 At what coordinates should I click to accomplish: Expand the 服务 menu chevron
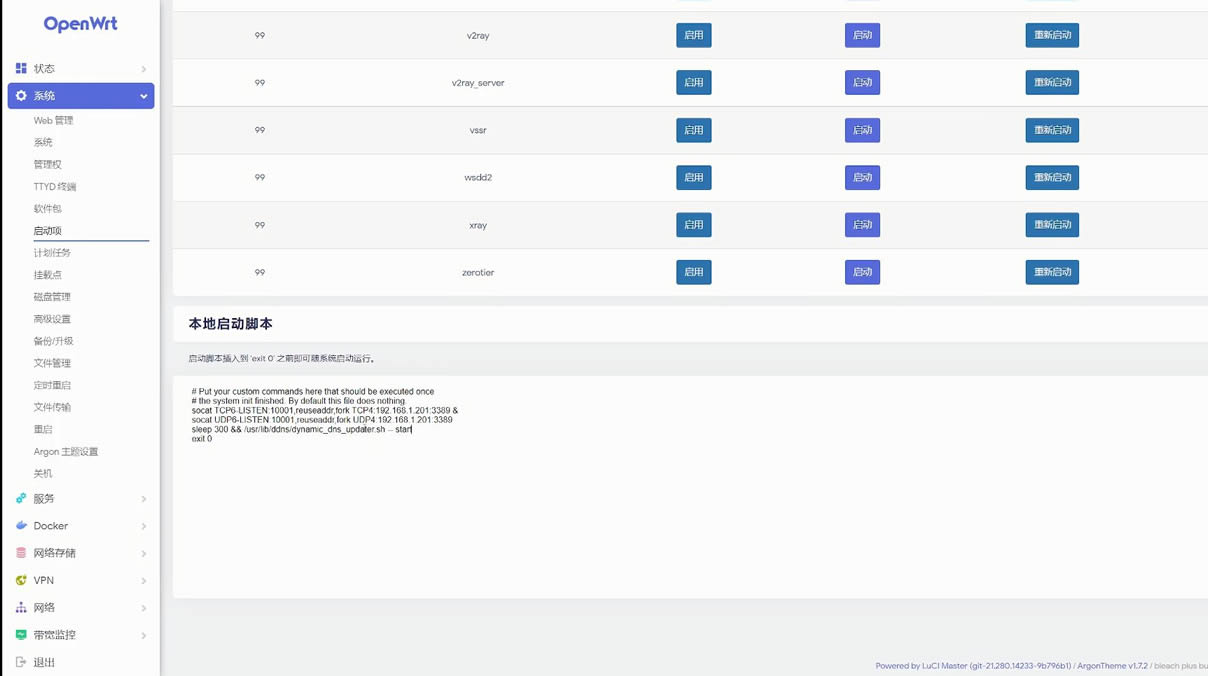pyautogui.click(x=143, y=499)
